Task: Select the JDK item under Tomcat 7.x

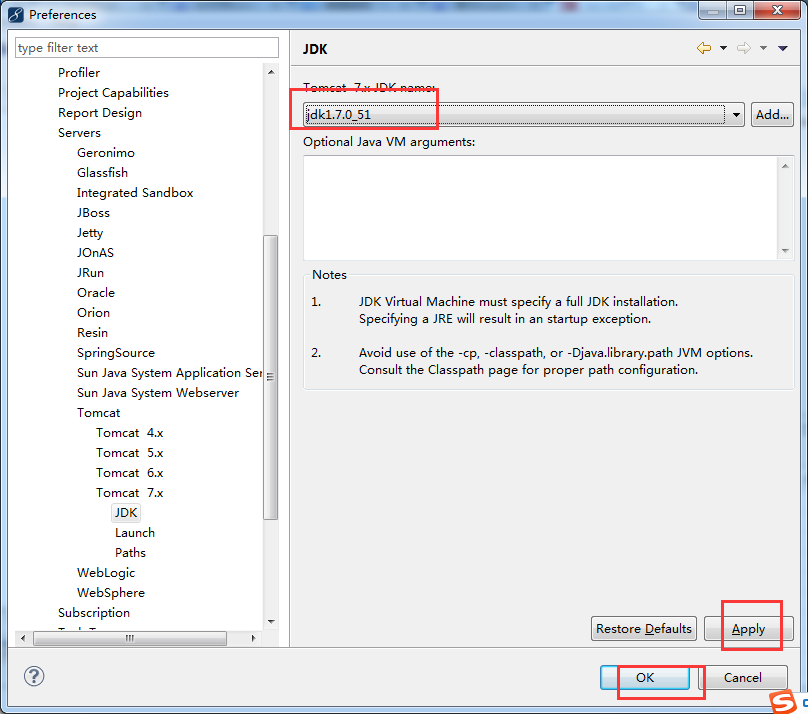Action: (x=126, y=513)
